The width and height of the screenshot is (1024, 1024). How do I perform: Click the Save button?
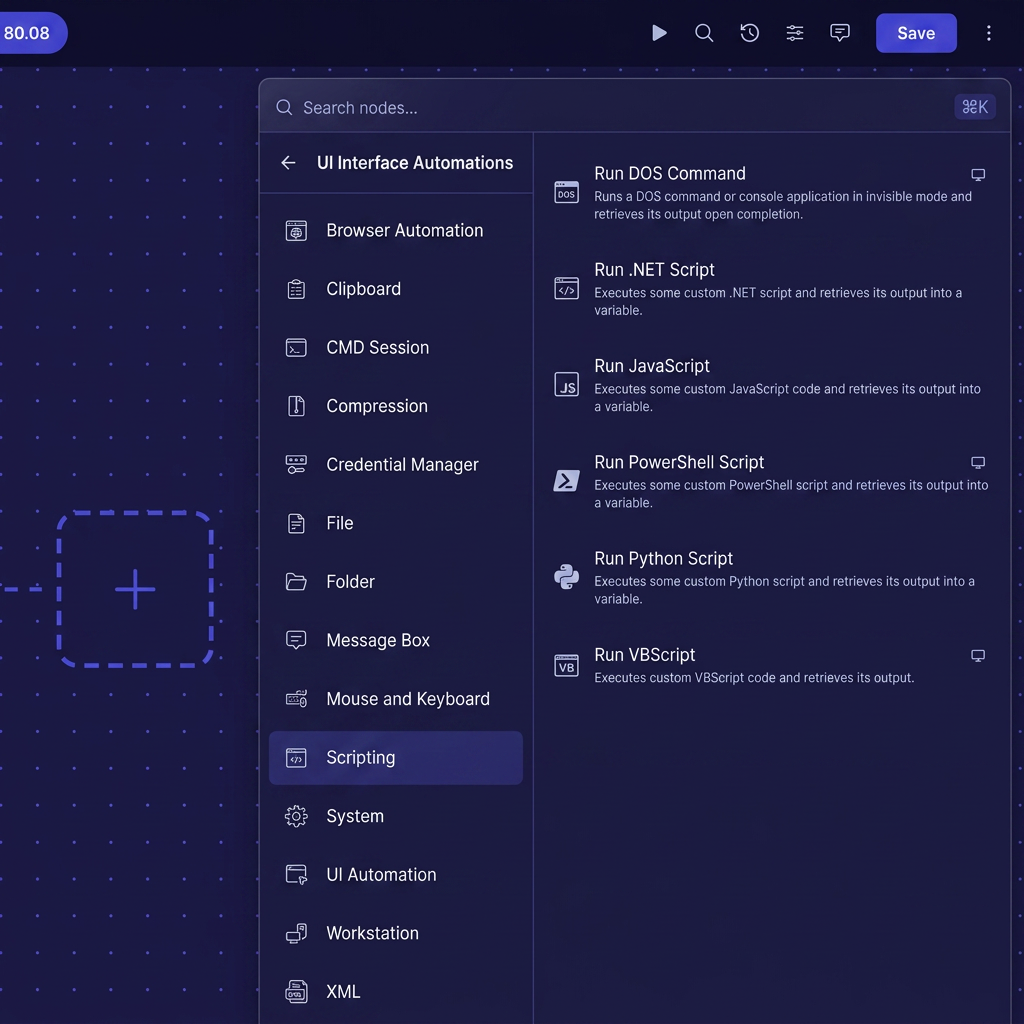coord(916,33)
